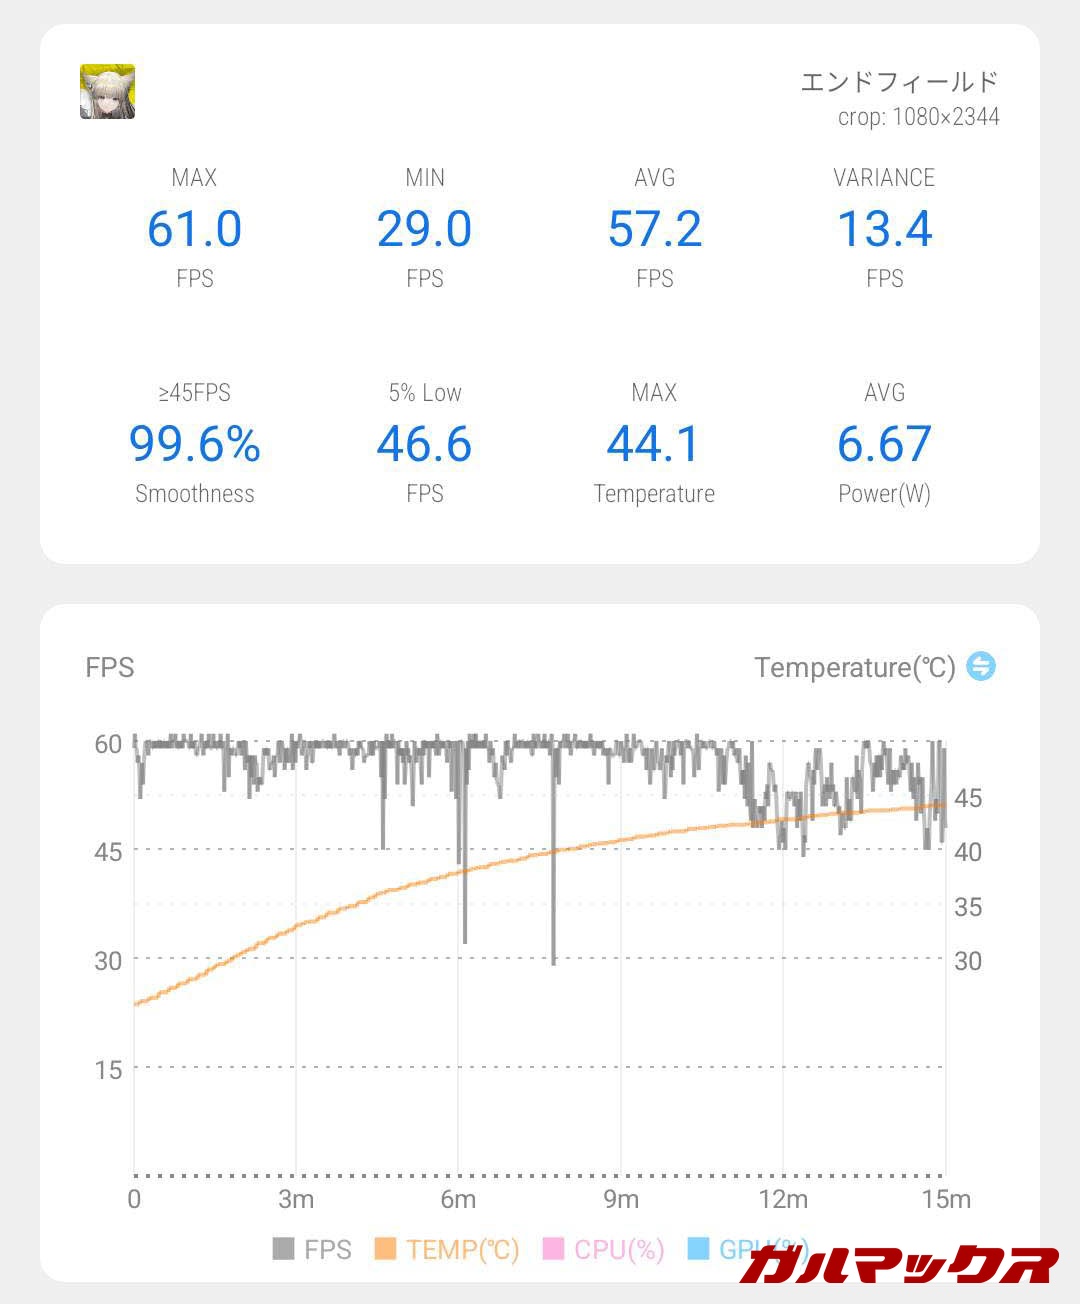Toggle the TEMP(℃) series legend label
The image size is (1080, 1304).
pyautogui.click(x=463, y=1250)
